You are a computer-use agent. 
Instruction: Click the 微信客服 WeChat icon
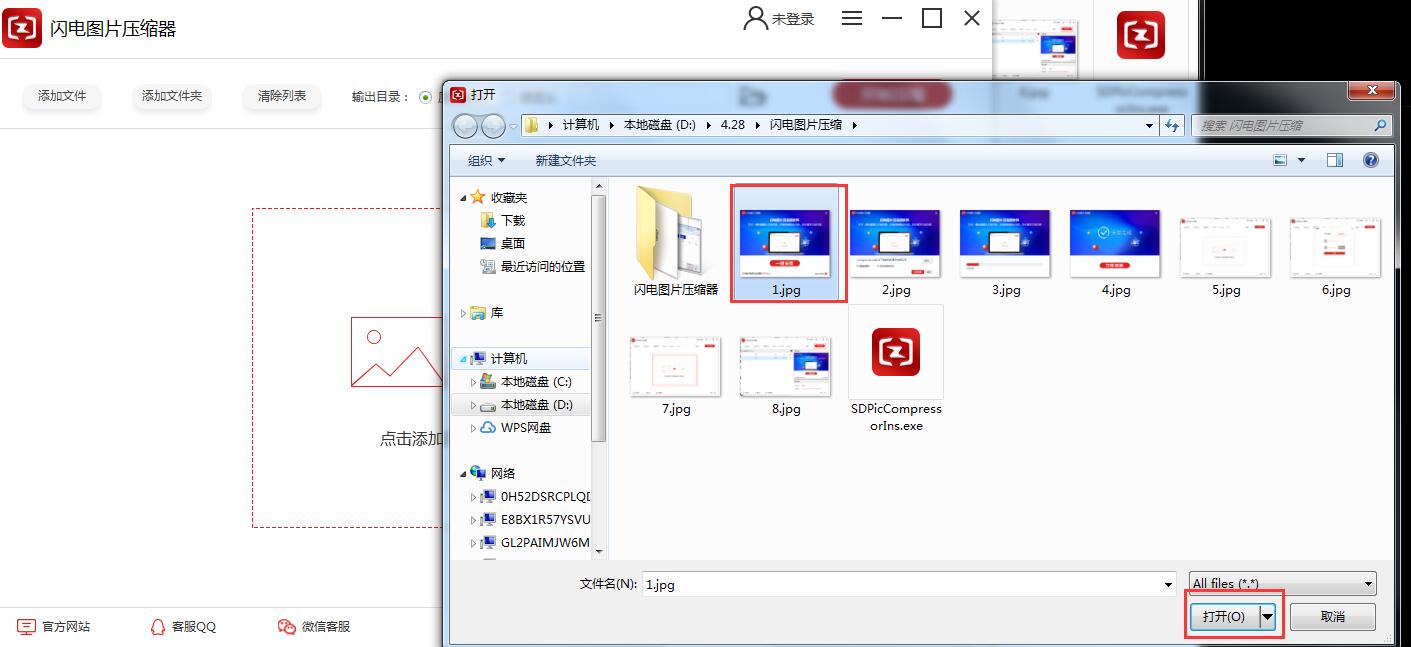286,627
